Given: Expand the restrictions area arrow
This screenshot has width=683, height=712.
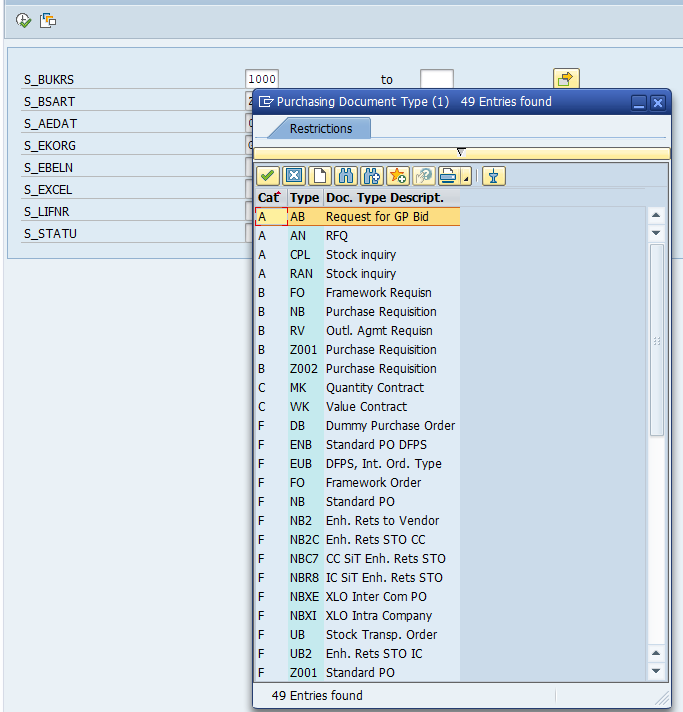Looking at the screenshot, I should click(x=461, y=153).
